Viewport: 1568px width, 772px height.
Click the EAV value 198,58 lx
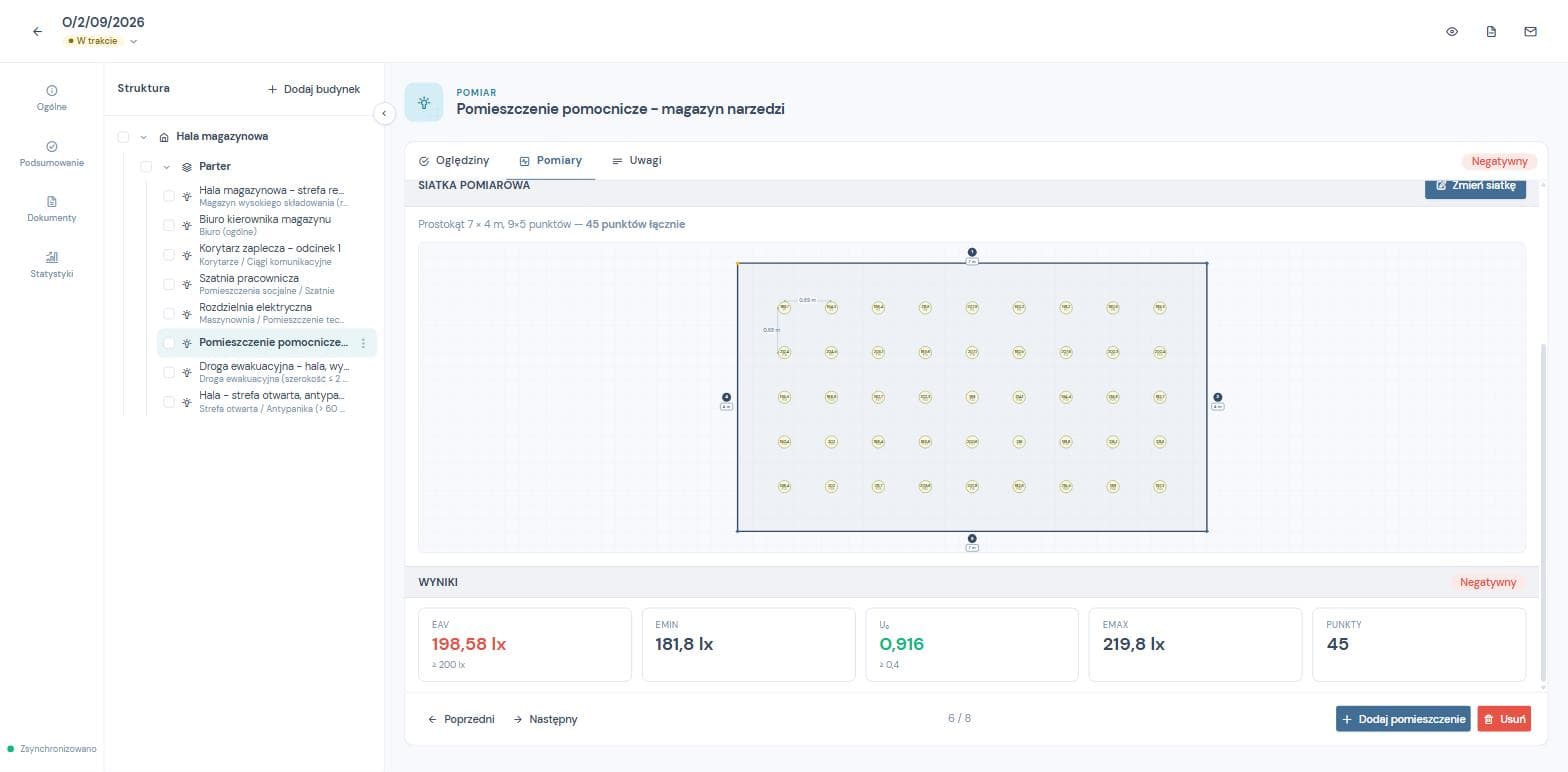pos(469,644)
